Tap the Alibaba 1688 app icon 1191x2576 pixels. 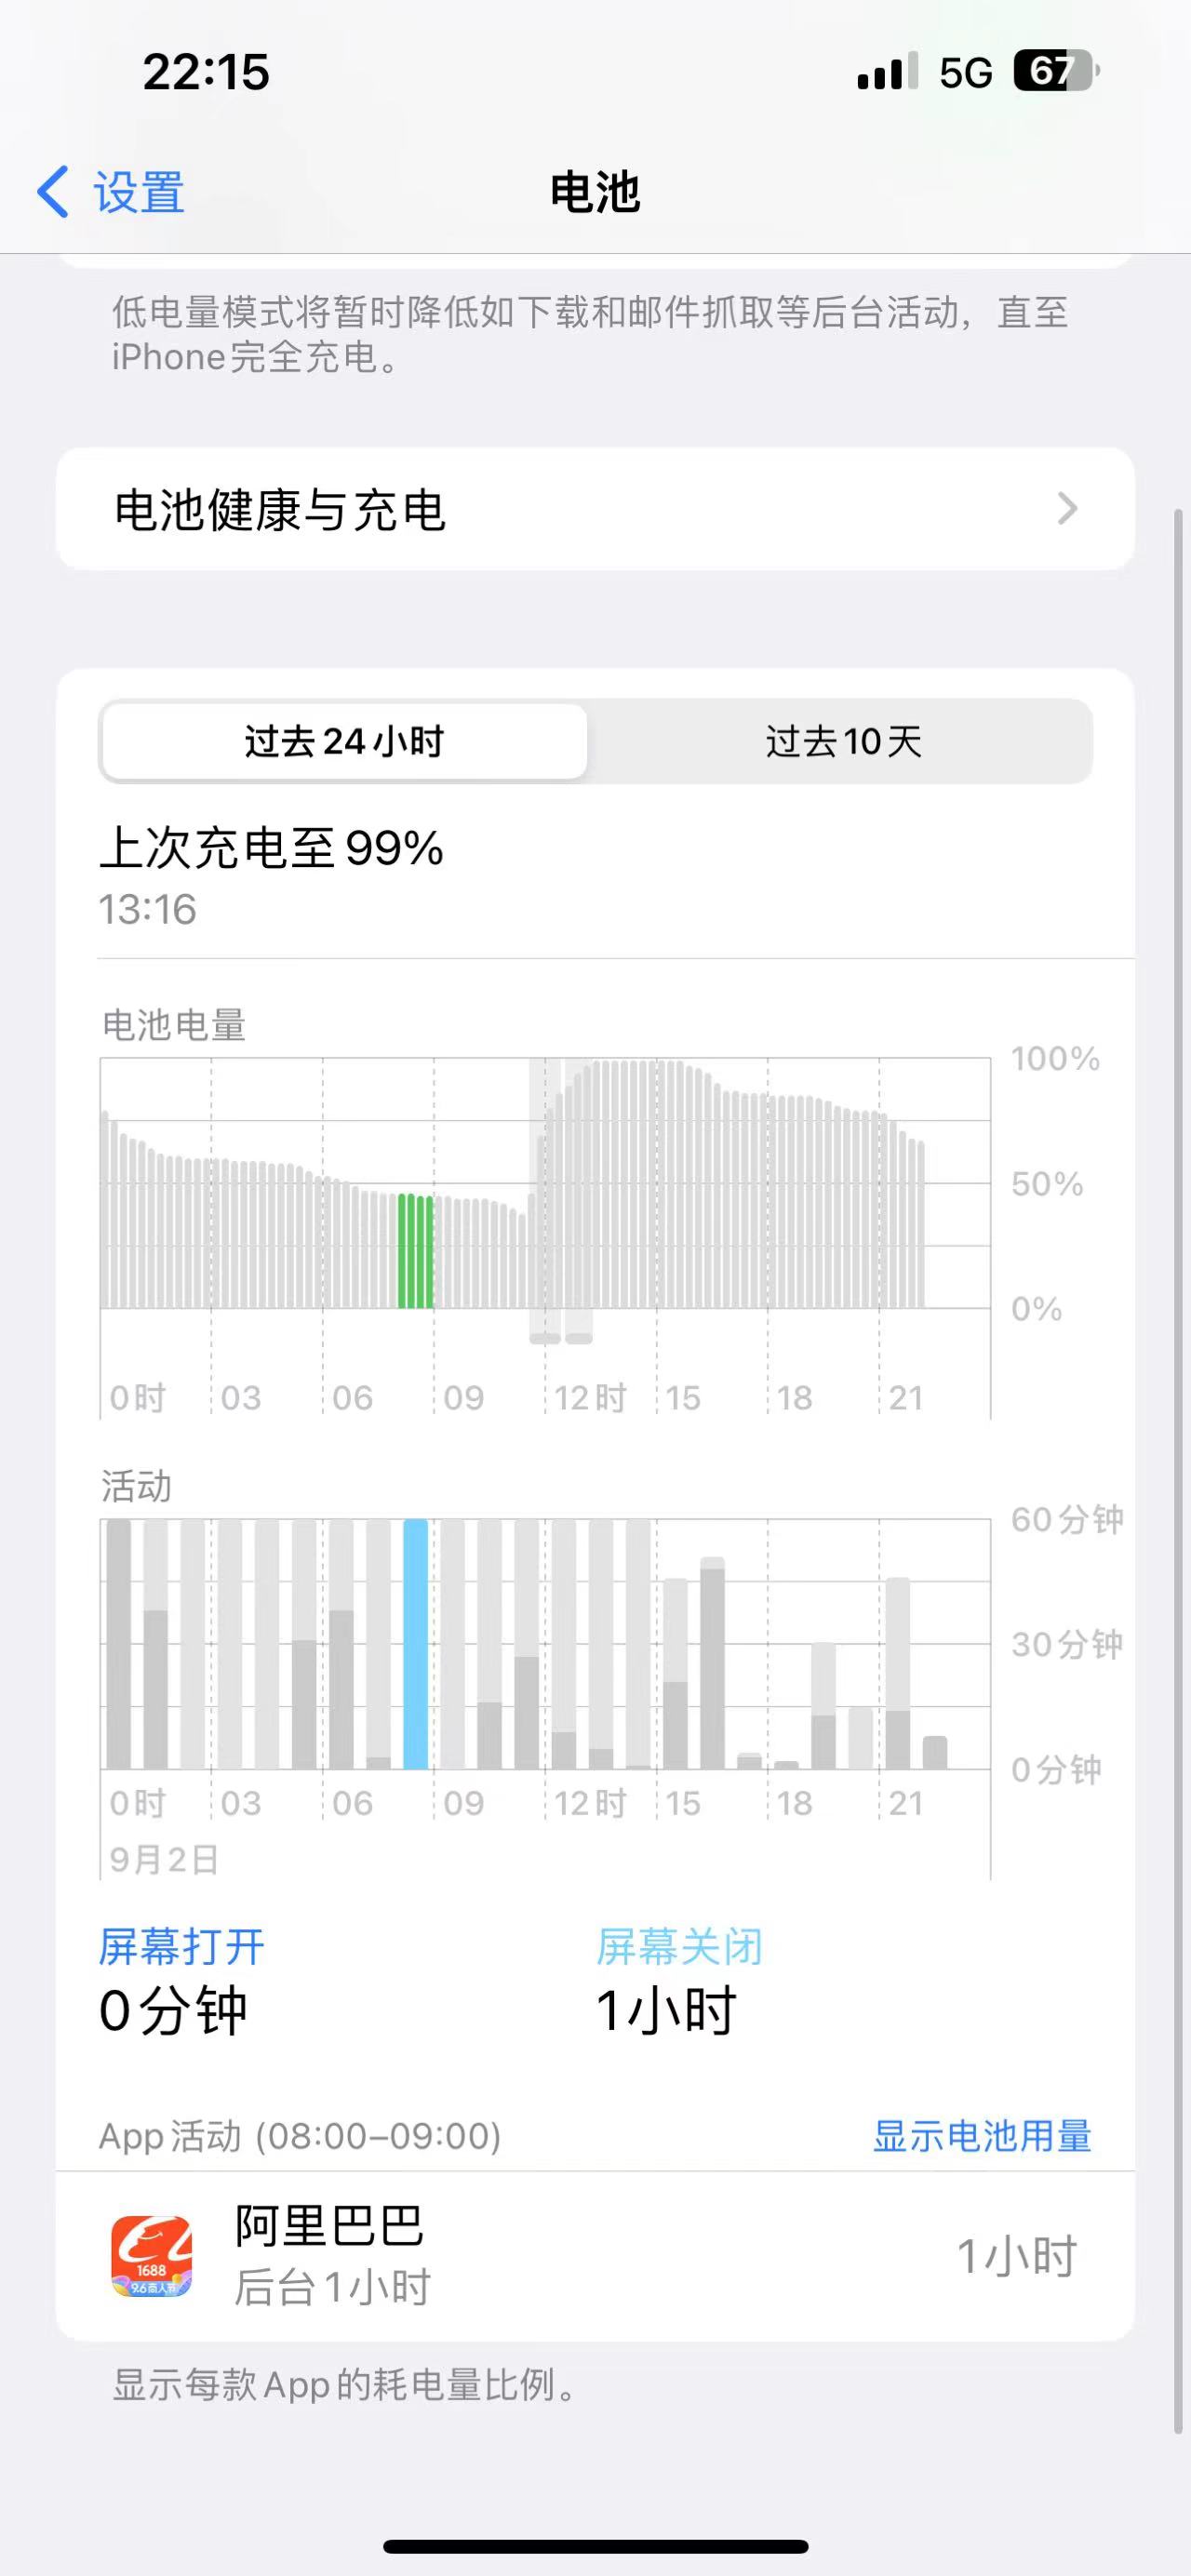[151, 2255]
